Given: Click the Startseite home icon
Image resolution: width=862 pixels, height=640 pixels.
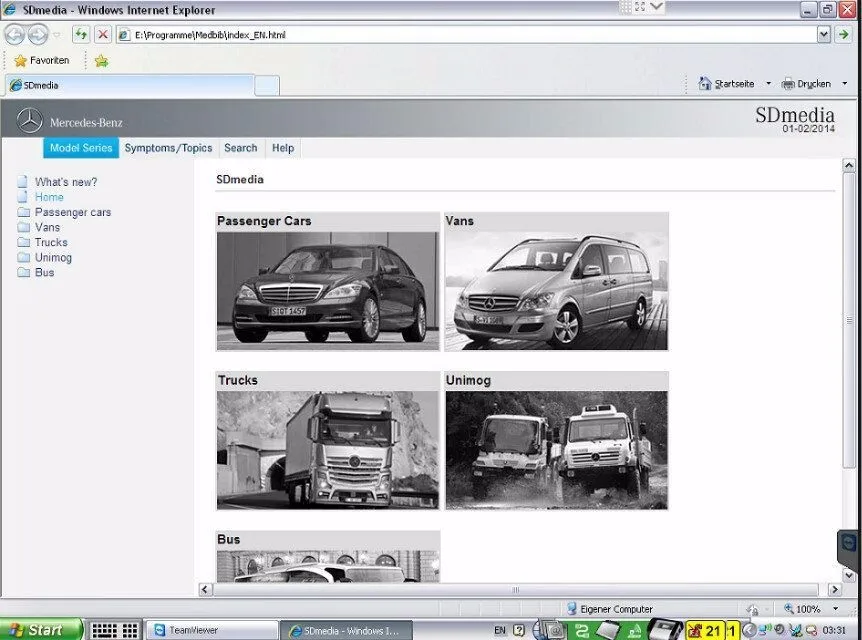Looking at the screenshot, I should coord(705,84).
